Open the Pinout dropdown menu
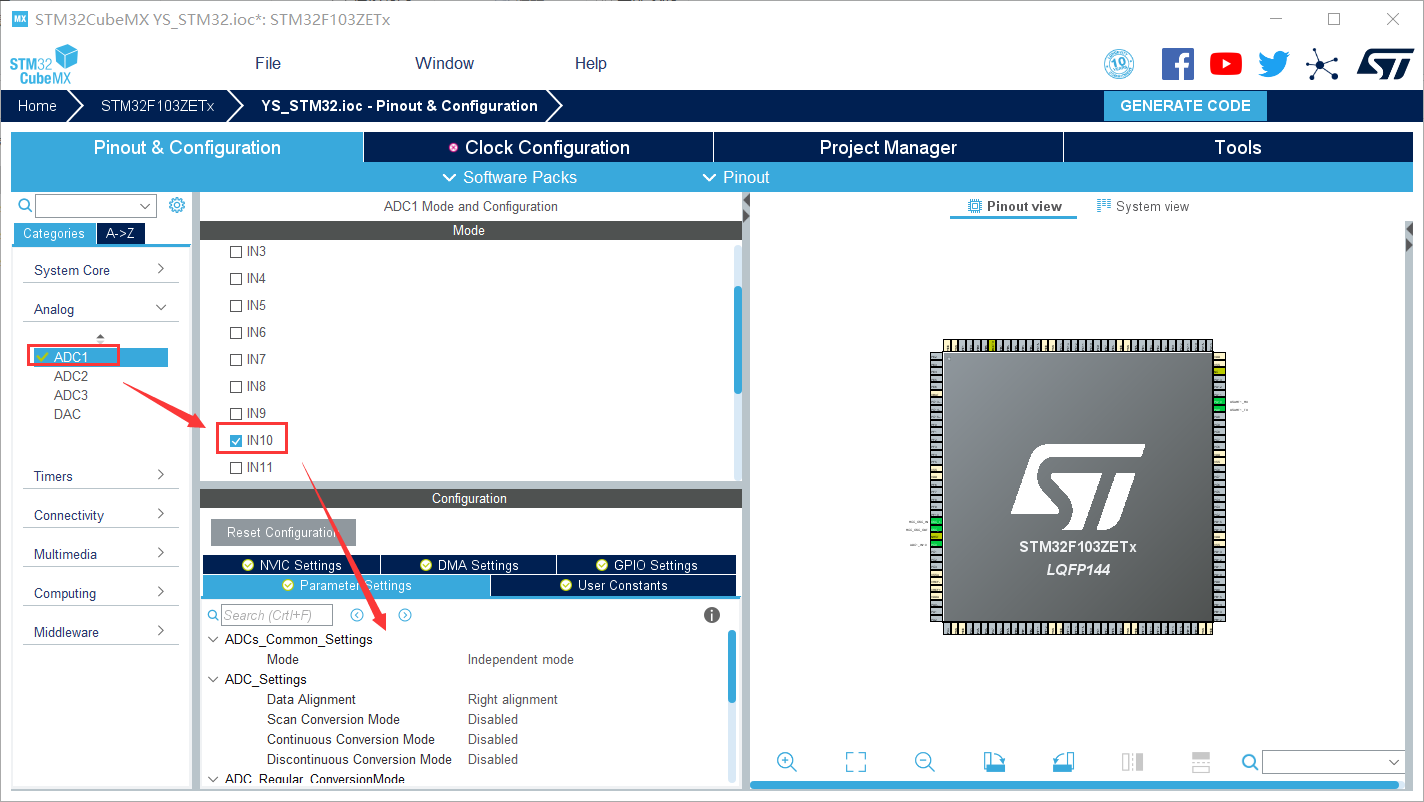 click(x=736, y=177)
